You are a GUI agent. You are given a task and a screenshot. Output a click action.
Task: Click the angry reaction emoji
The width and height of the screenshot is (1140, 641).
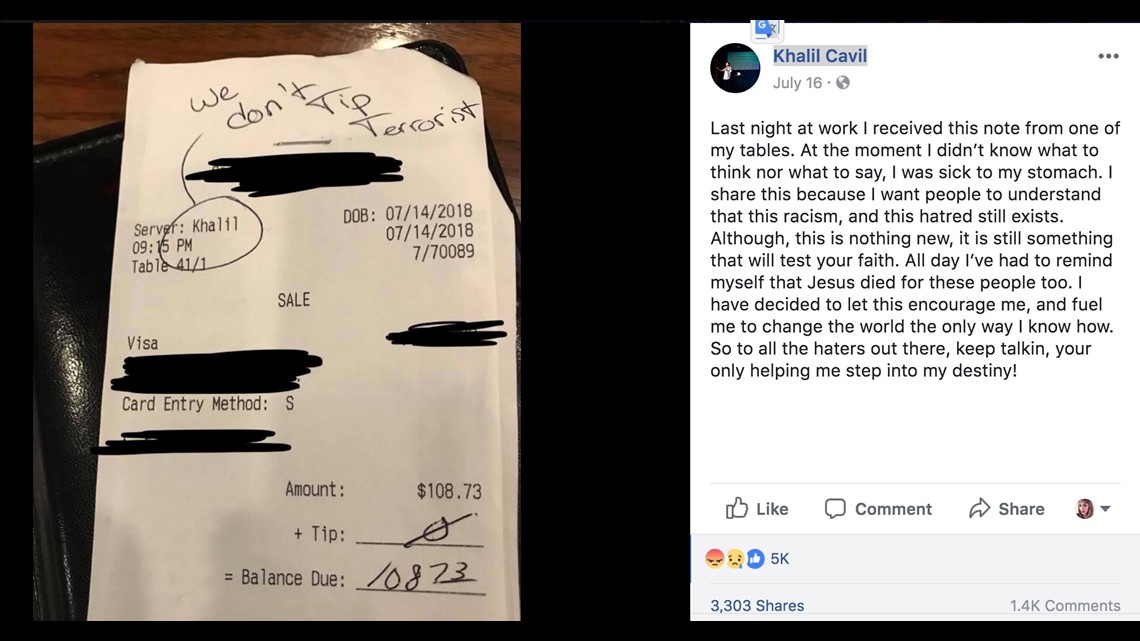tap(715, 558)
